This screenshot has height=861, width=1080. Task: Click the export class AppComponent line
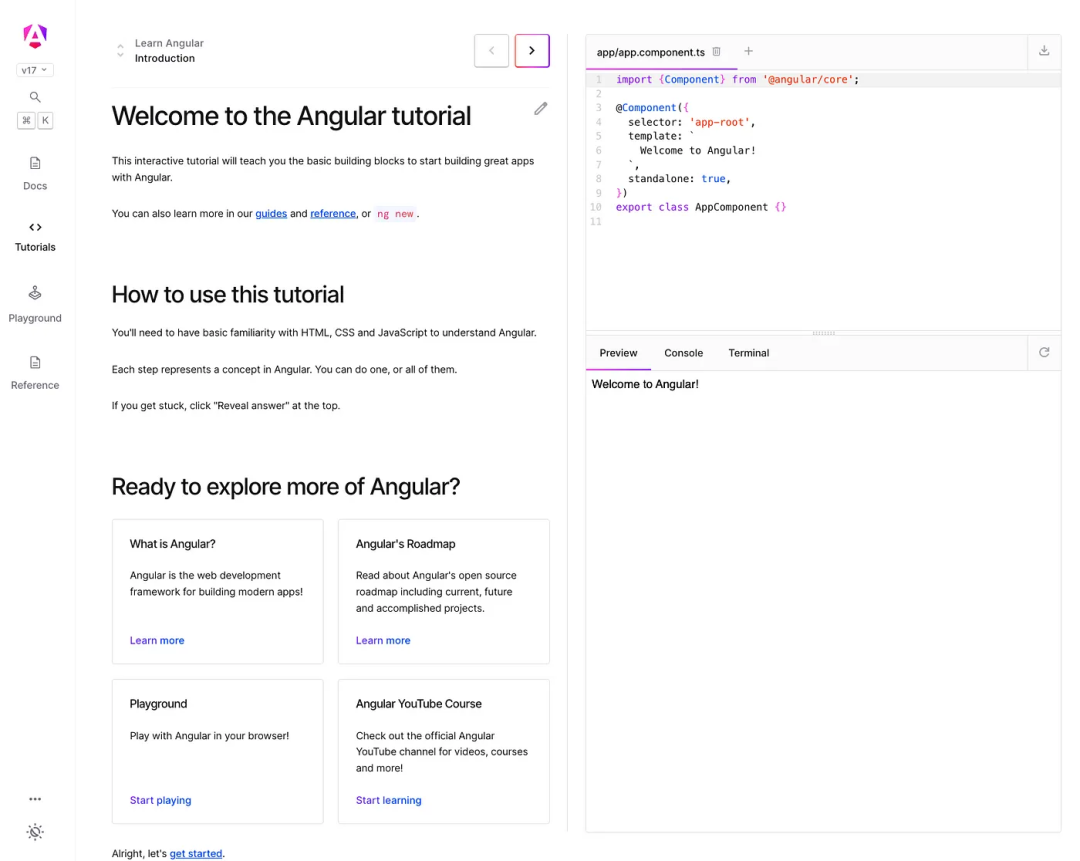pos(700,207)
